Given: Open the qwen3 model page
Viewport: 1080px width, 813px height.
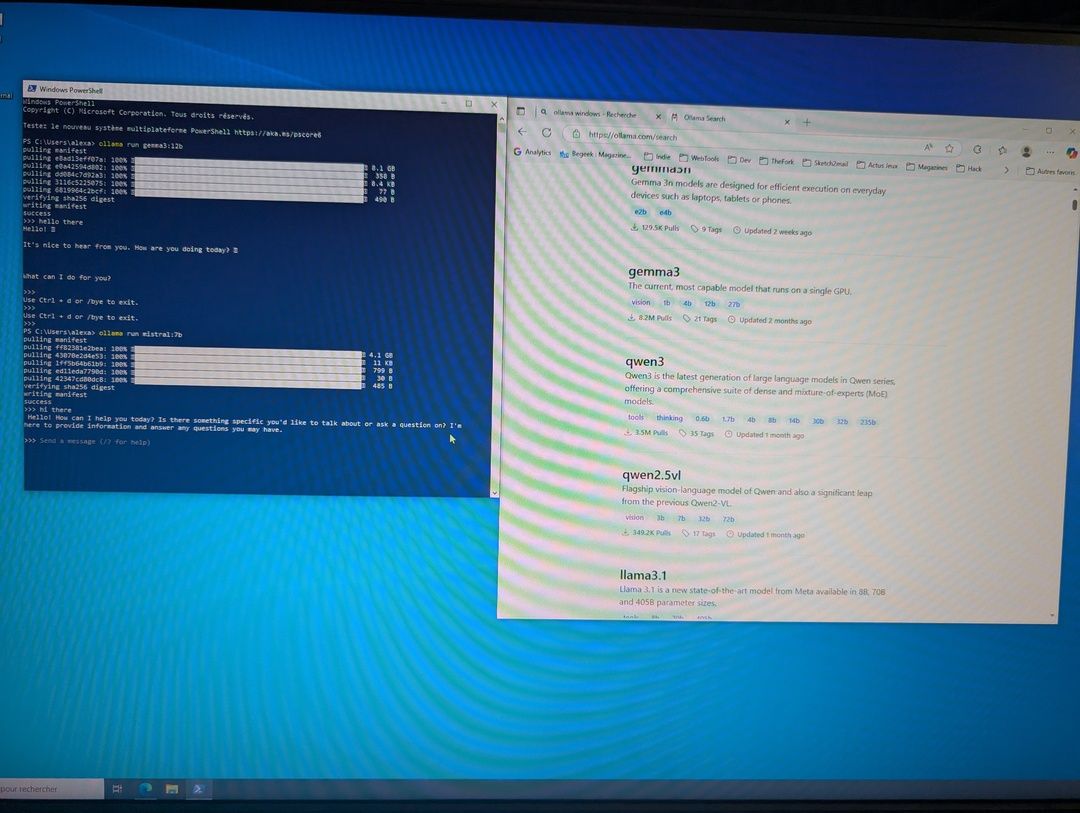Looking at the screenshot, I should coord(645,361).
